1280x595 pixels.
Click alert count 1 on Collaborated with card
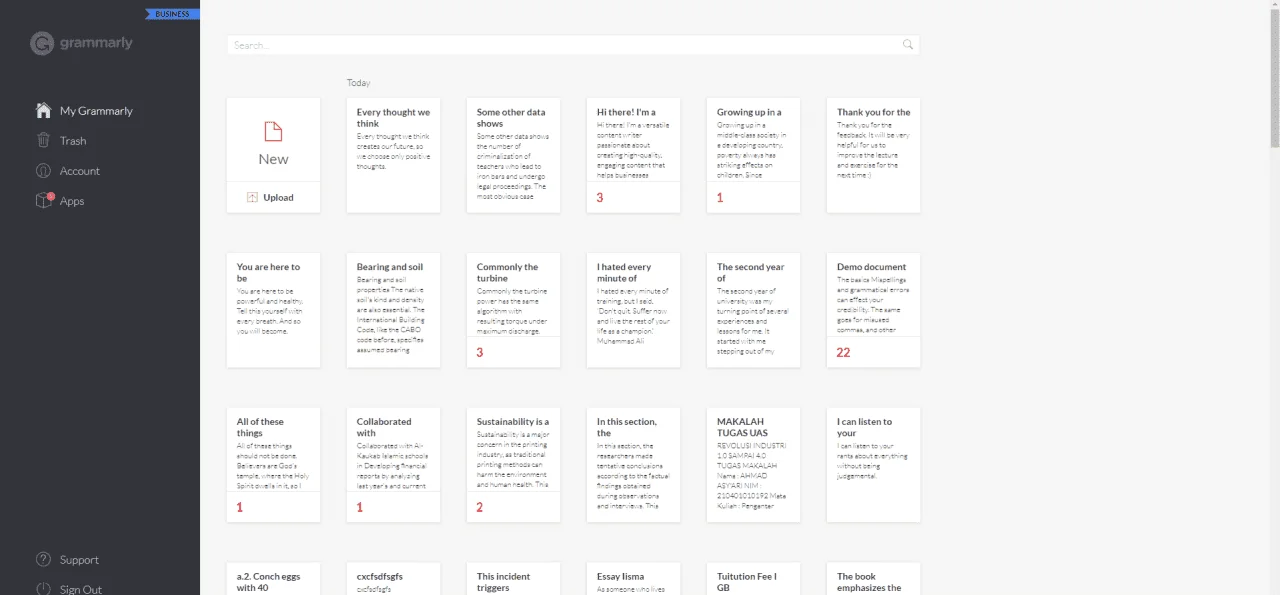[x=360, y=507]
